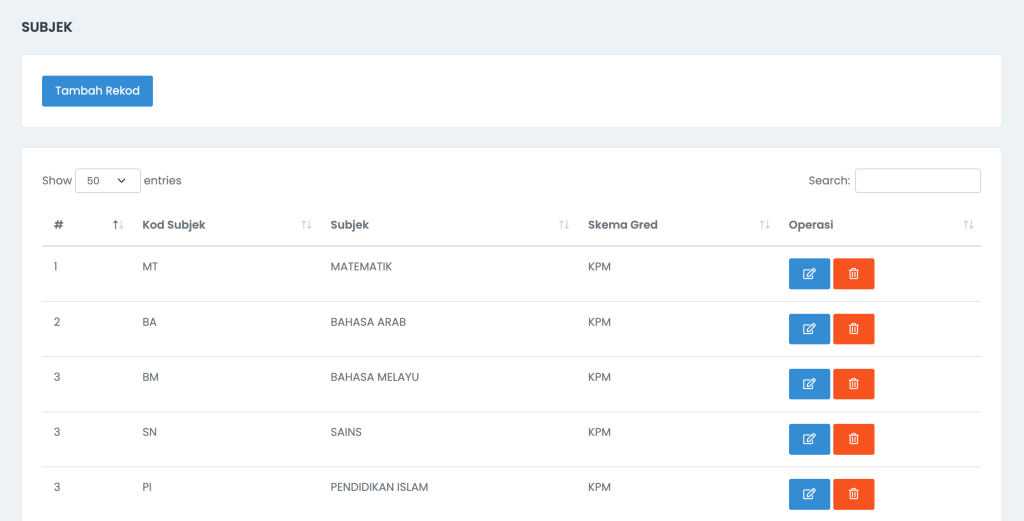The image size is (1024, 521).
Task: Delete the BAHASA ARAB row
Action: (x=854, y=328)
